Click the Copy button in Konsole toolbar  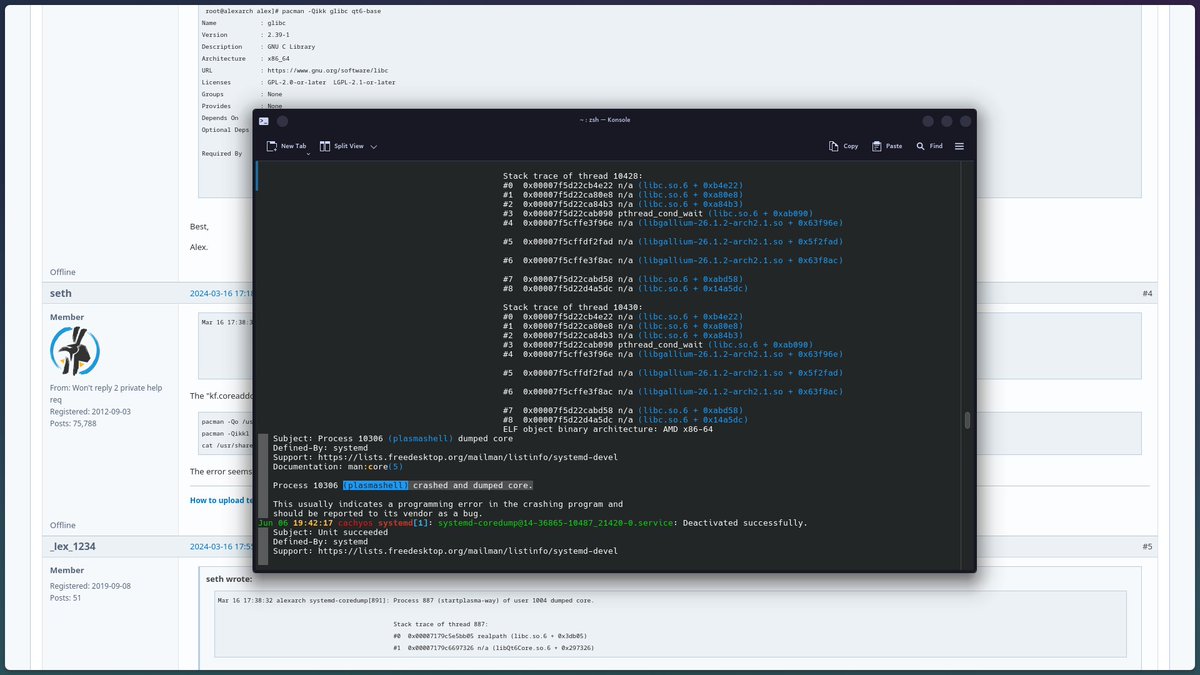pyautogui.click(x=843, y=146)
